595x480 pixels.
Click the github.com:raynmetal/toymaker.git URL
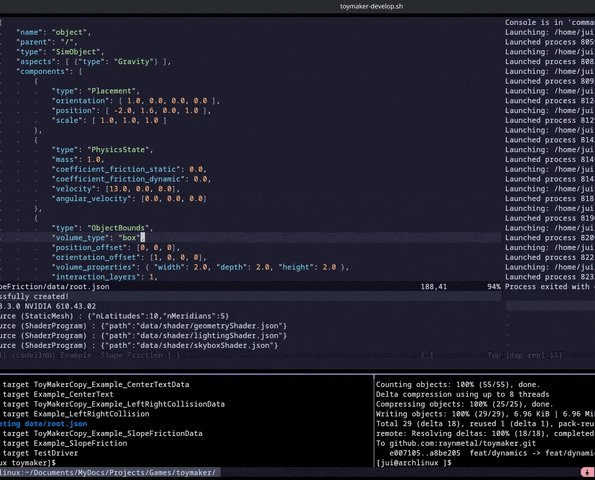tap(463, 443)
